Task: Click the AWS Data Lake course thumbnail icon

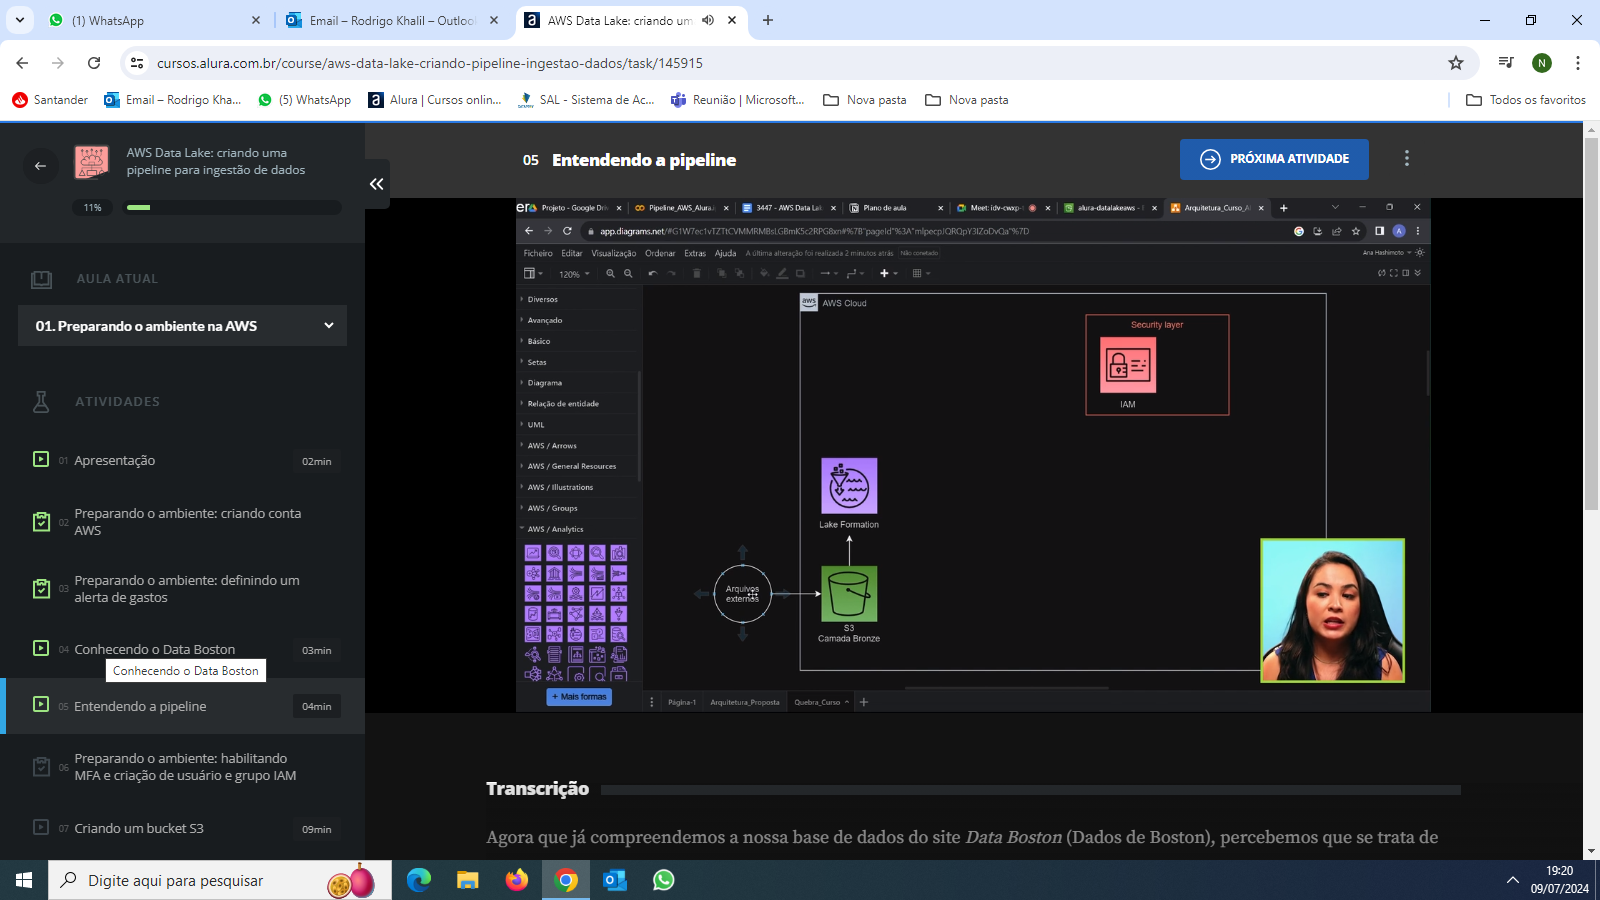Action: pyautogui.click(x=92, y=162)
